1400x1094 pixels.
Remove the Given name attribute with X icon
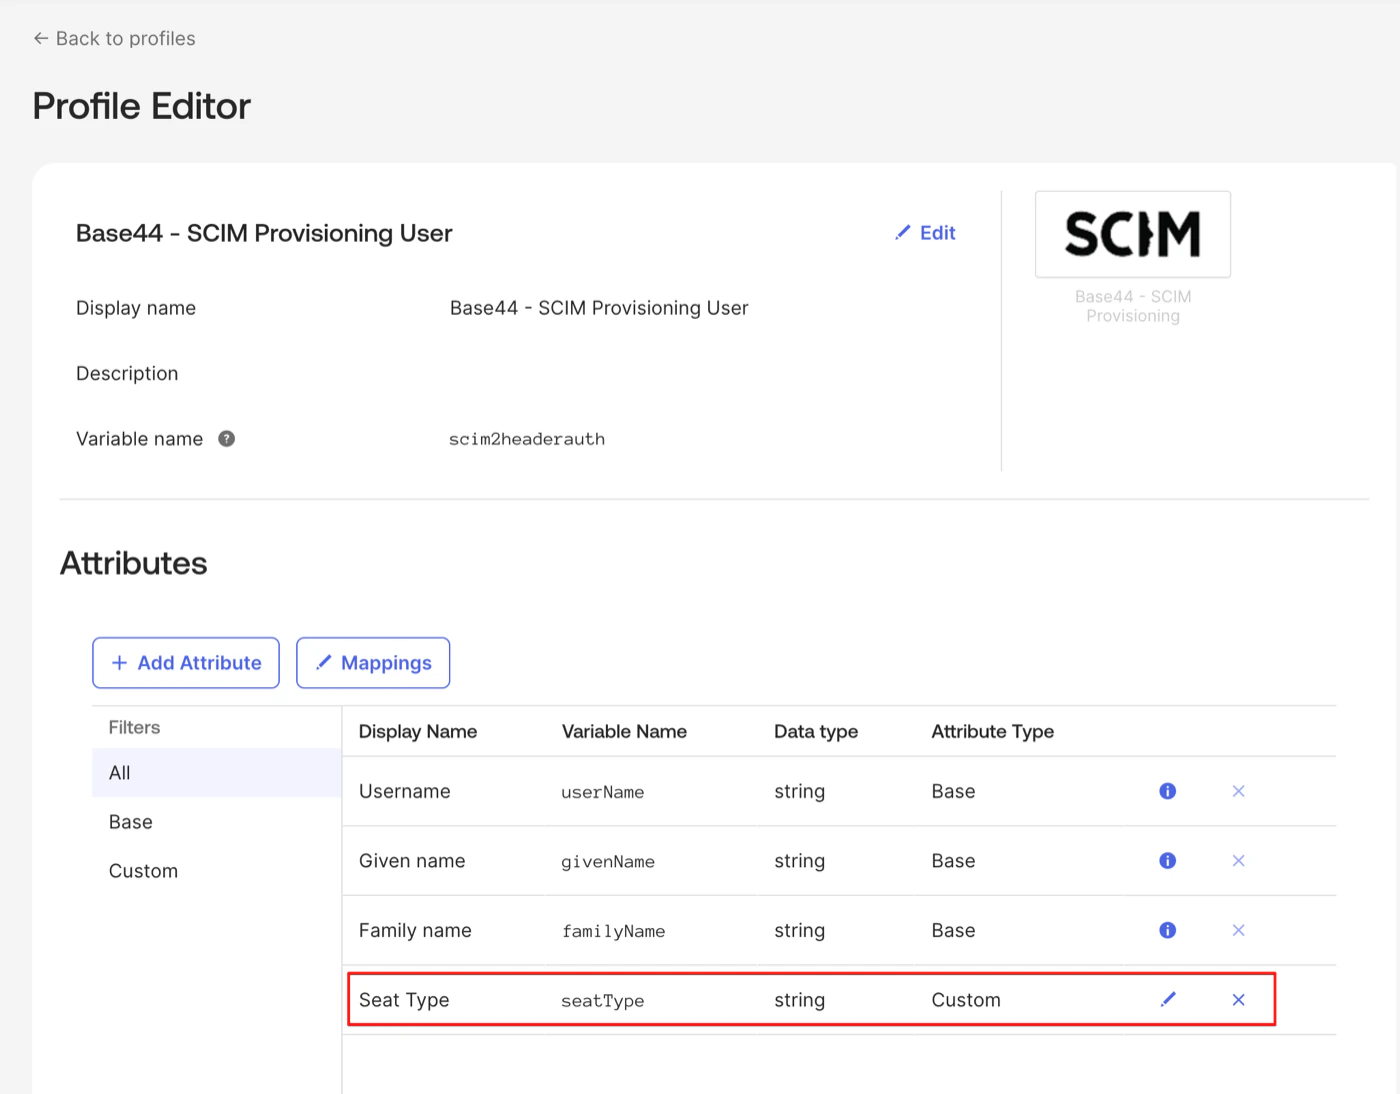pyautogui.click(x=1238, y=861)
